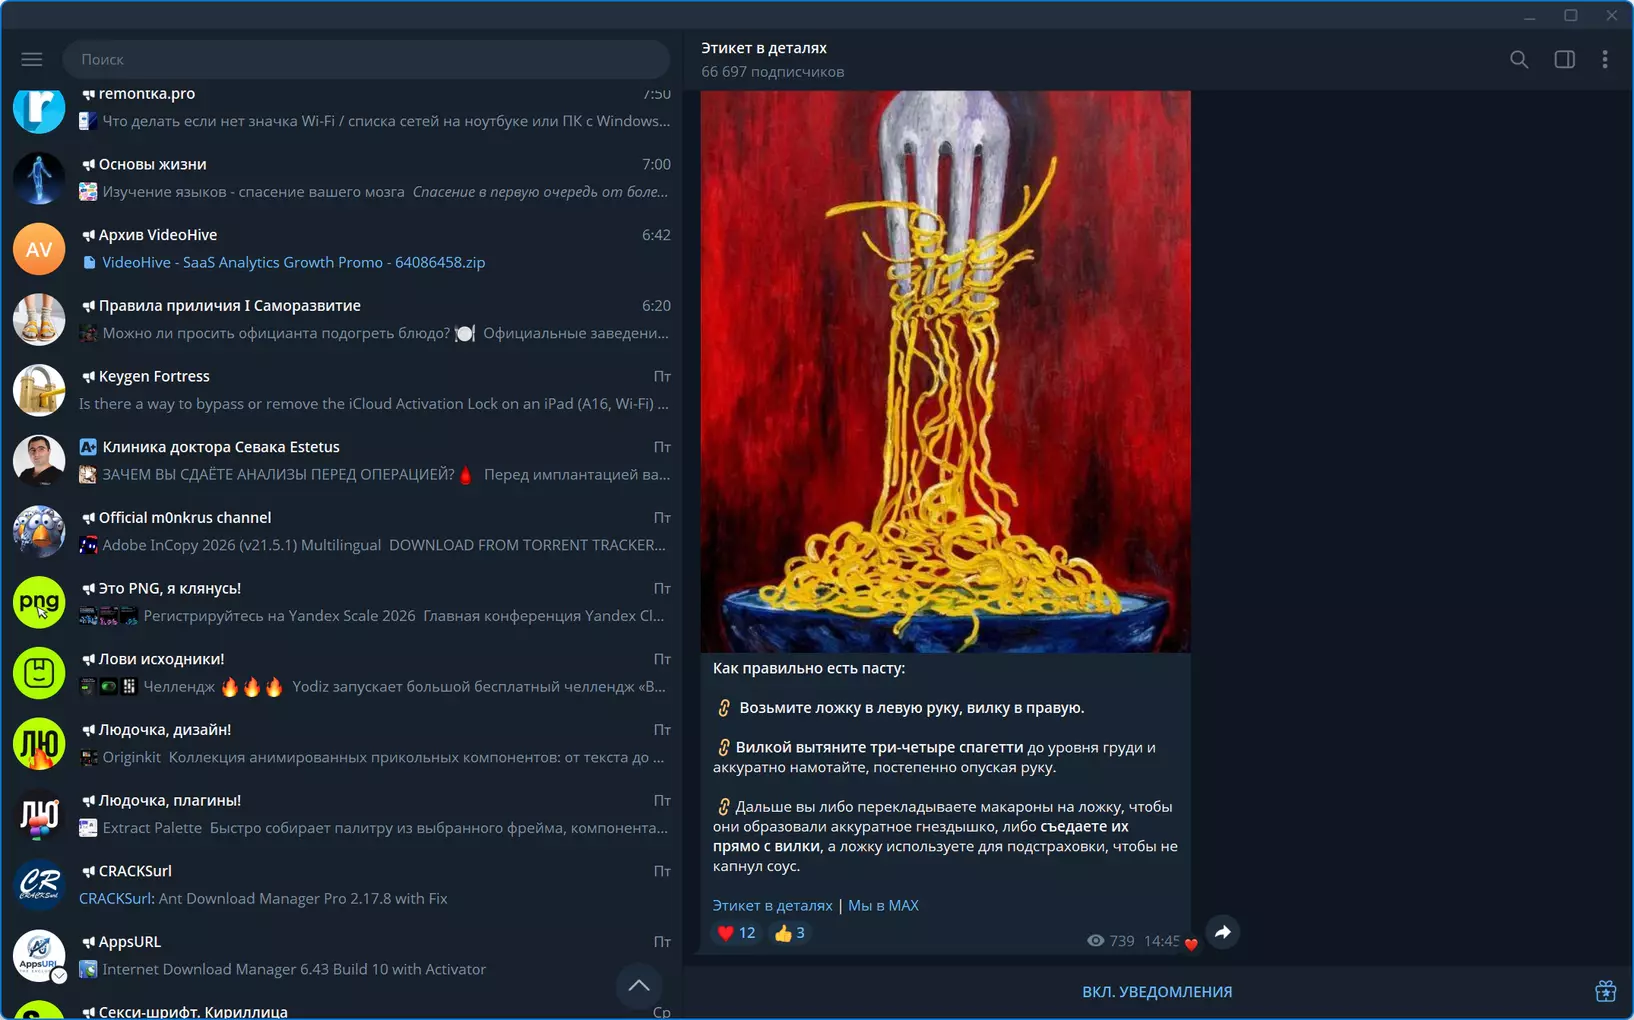The height and width of the screenshot is (1020, 1634).
Task: Click the iCloud Activation Lock message preview
Action: pos(374,404)
